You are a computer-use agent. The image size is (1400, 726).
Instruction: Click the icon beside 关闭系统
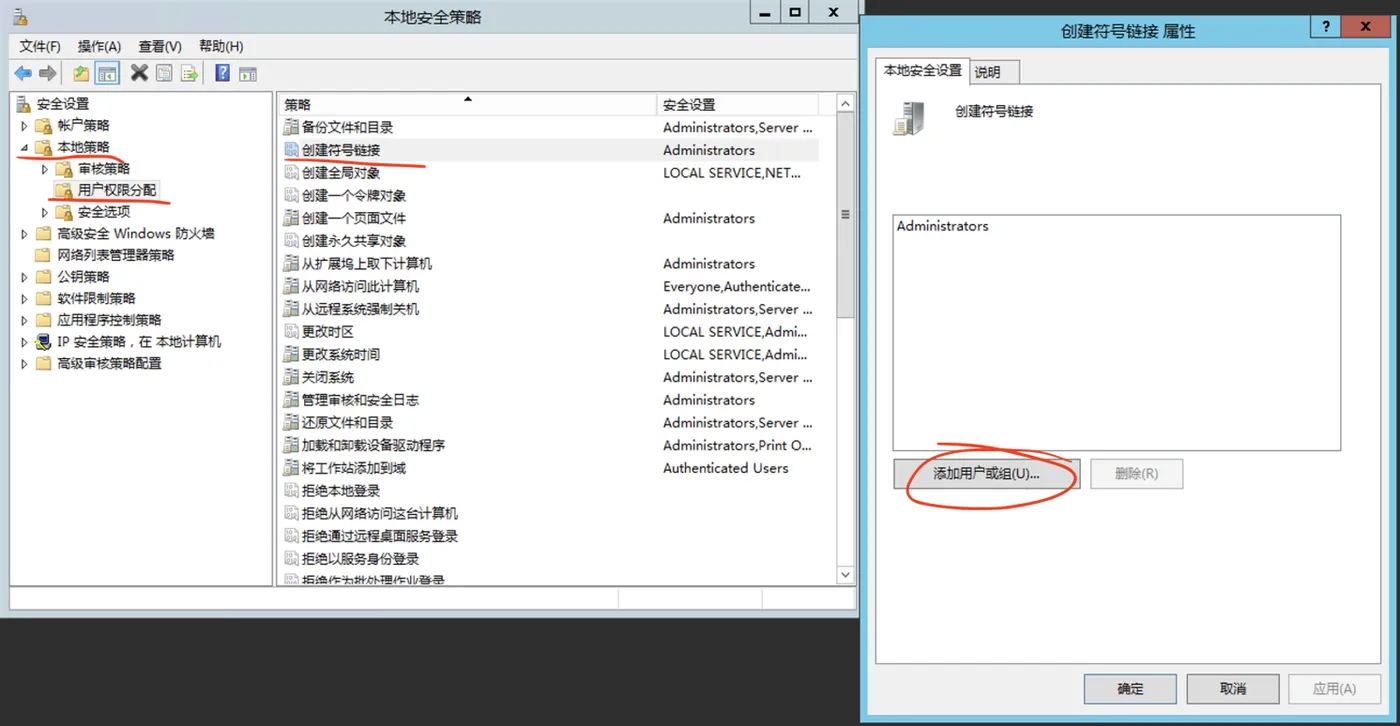pyautogui.click(x=291, y=377)
